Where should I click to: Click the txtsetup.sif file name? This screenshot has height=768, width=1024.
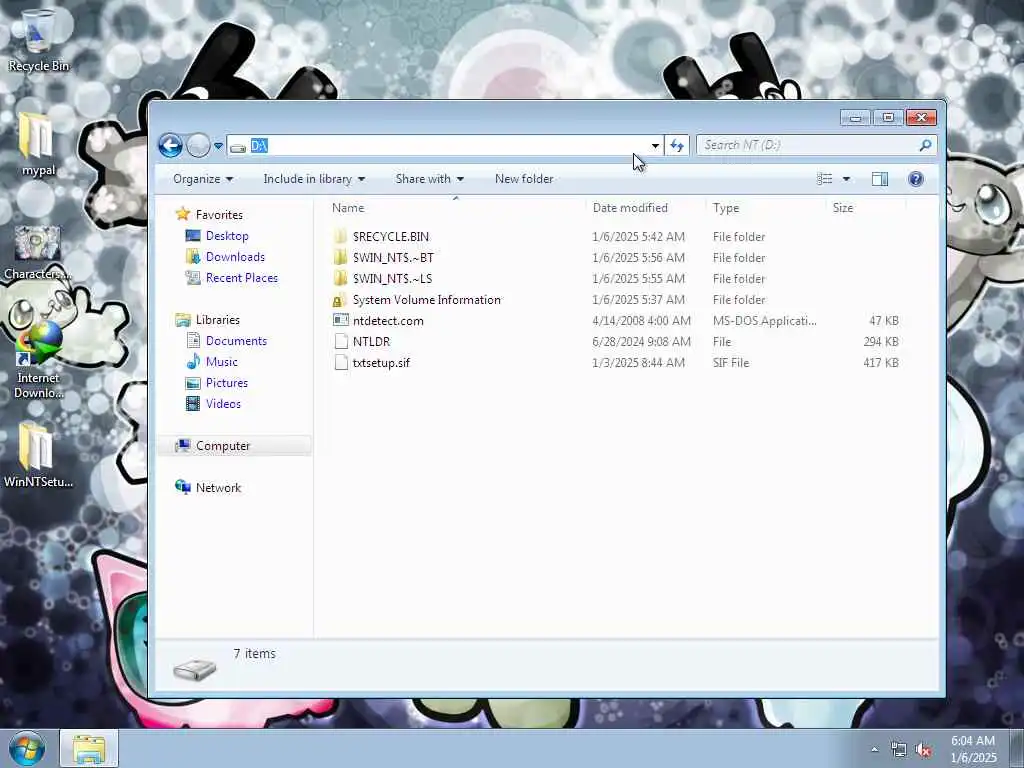(381, 362)
